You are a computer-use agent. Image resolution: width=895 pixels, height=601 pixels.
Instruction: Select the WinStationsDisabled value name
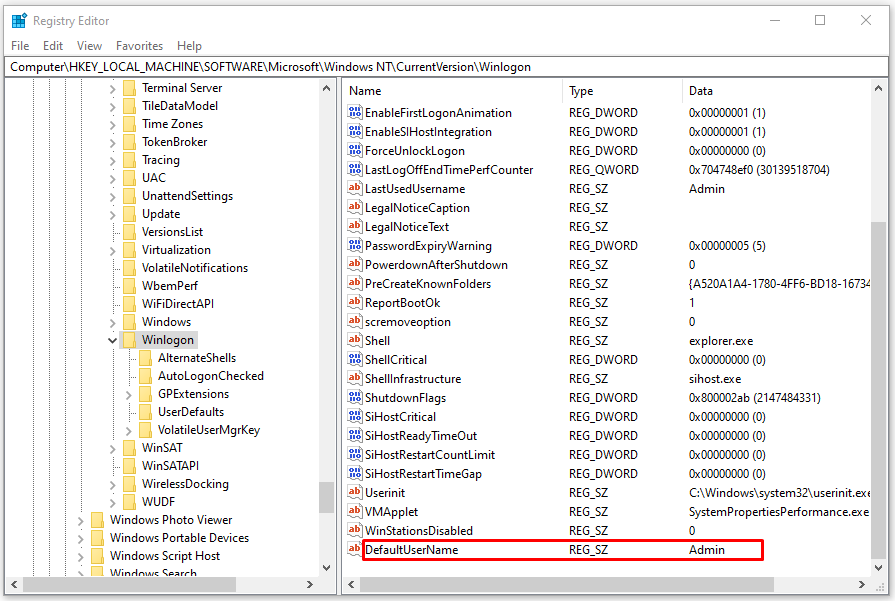419,531
